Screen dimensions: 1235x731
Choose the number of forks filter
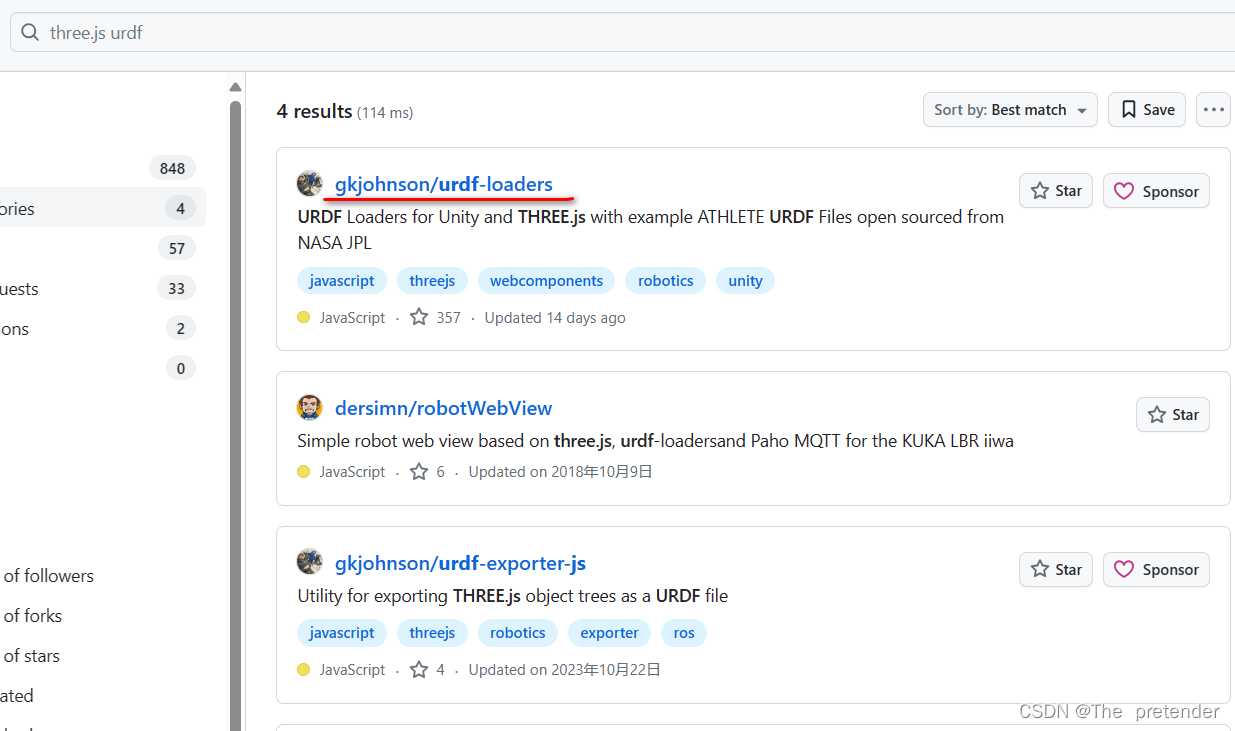(x=32, y=616)
